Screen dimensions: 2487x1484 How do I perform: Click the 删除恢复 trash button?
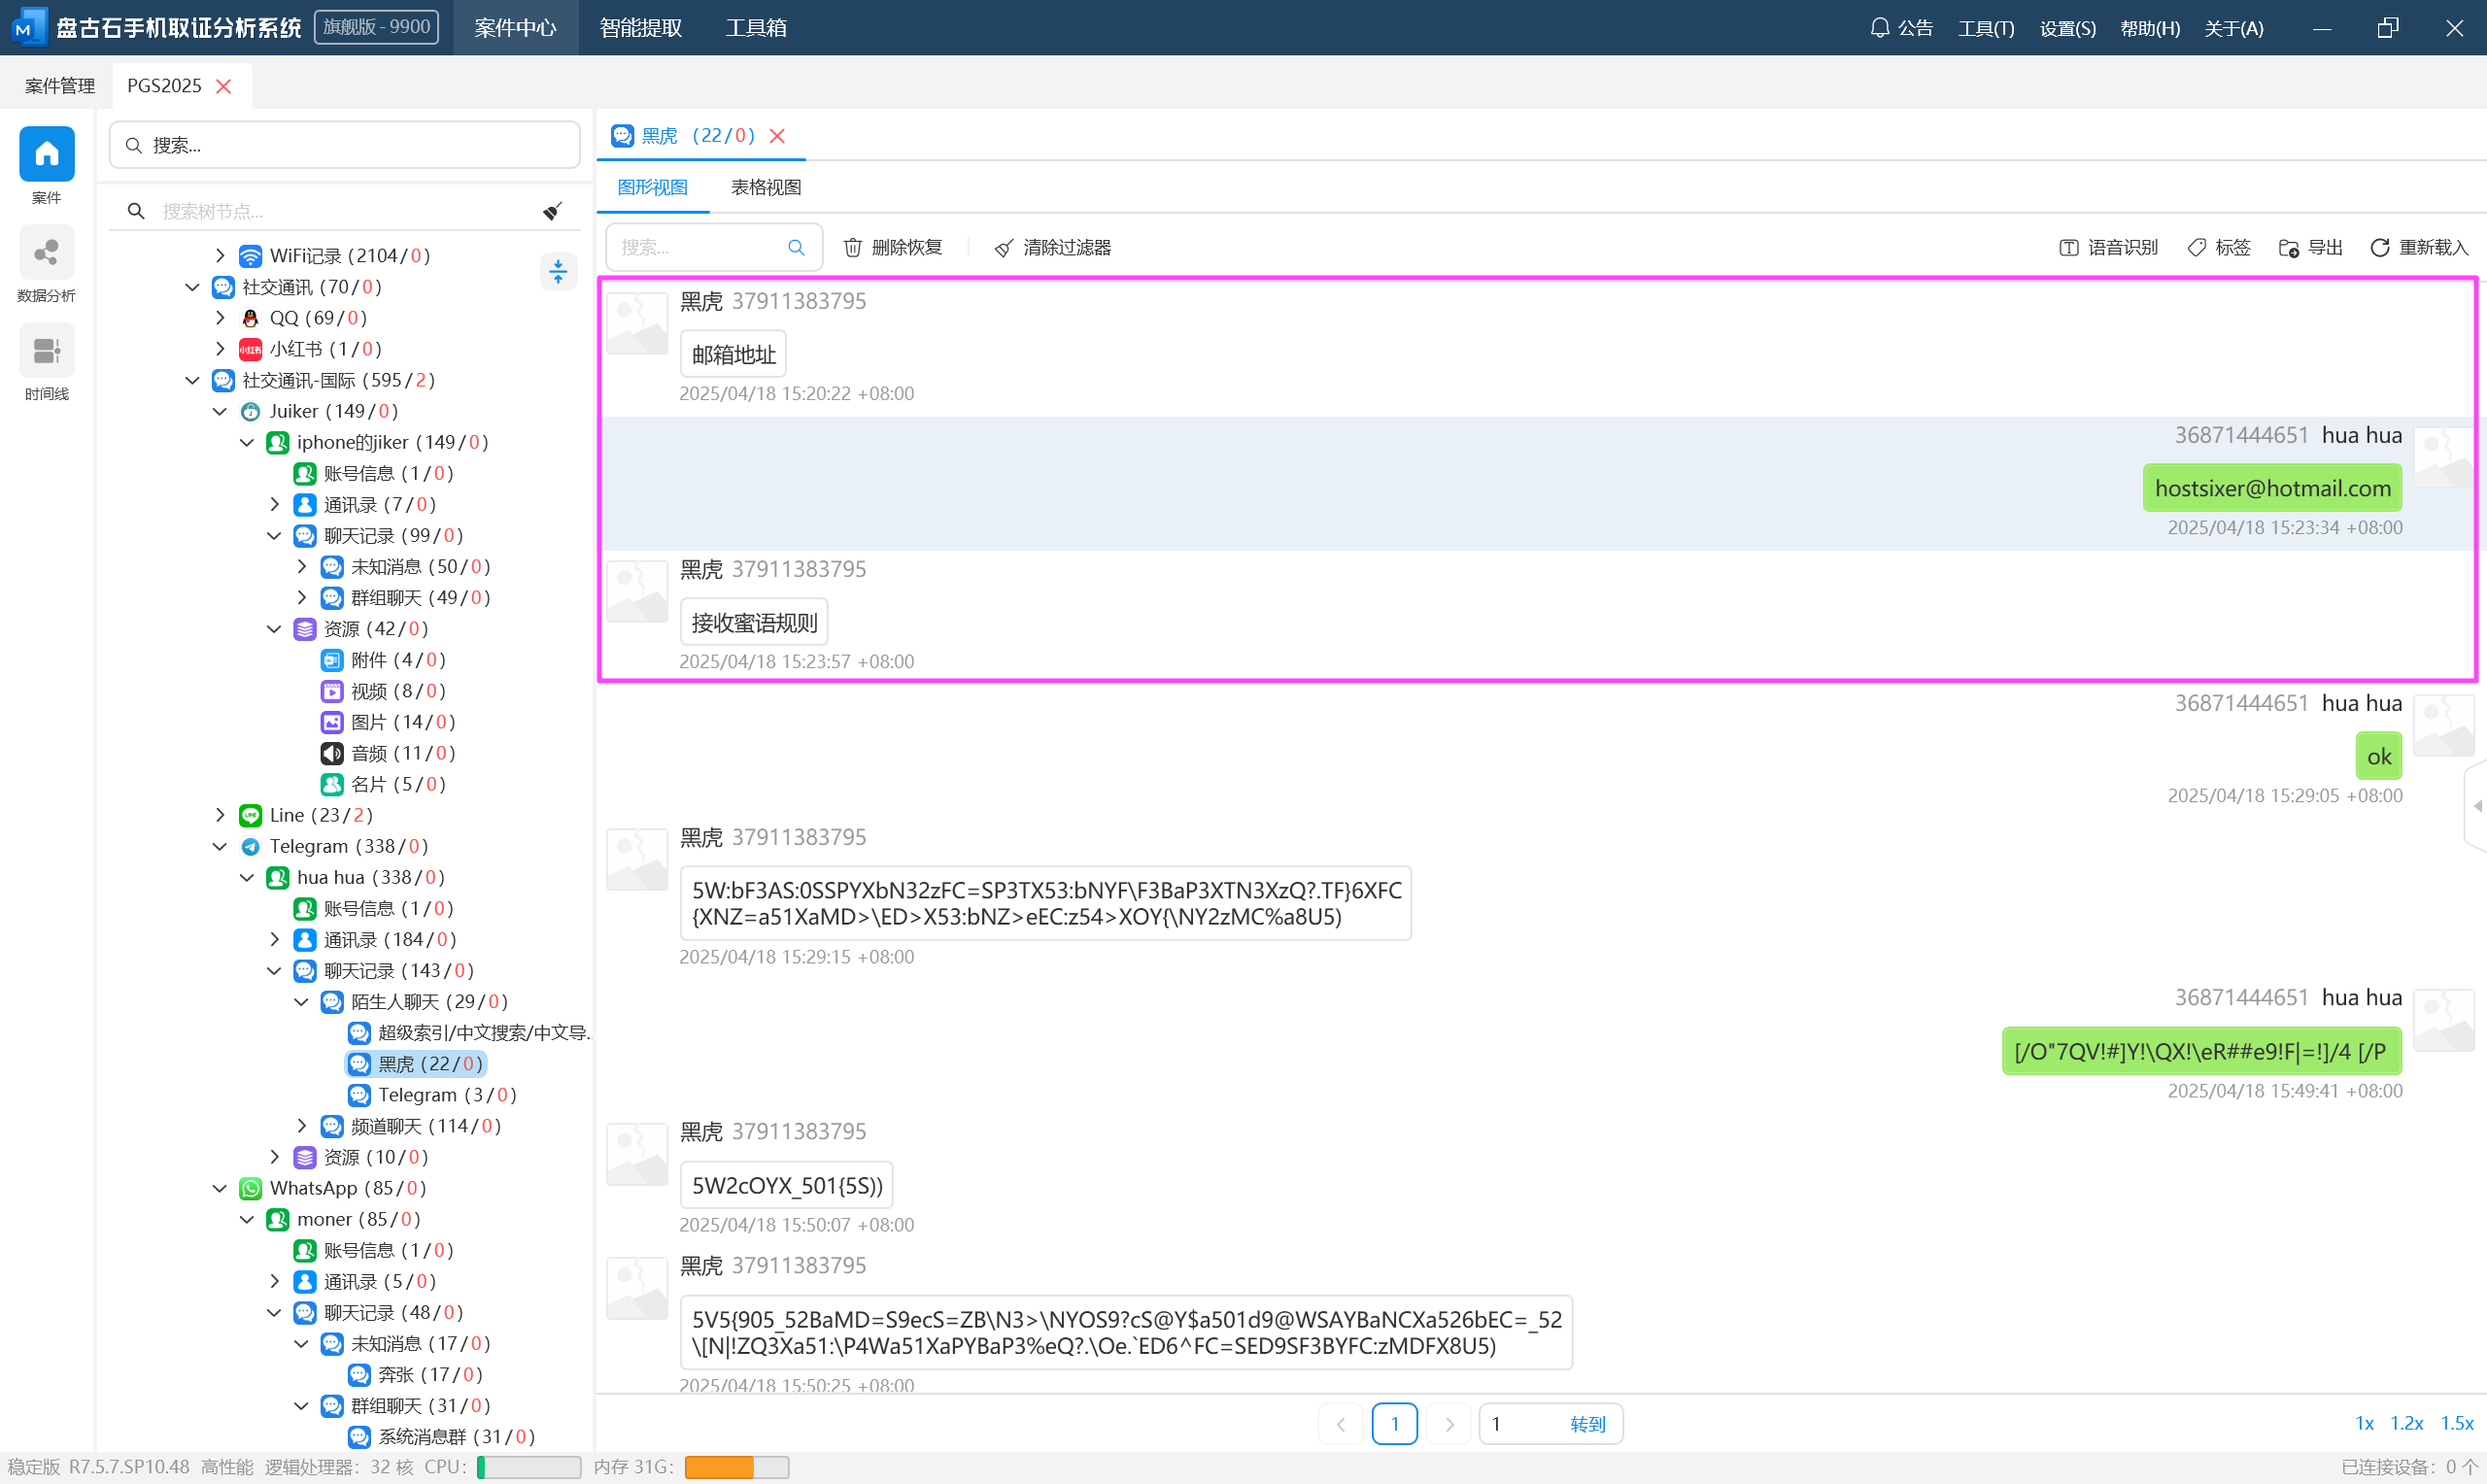(x=893, y=247)
